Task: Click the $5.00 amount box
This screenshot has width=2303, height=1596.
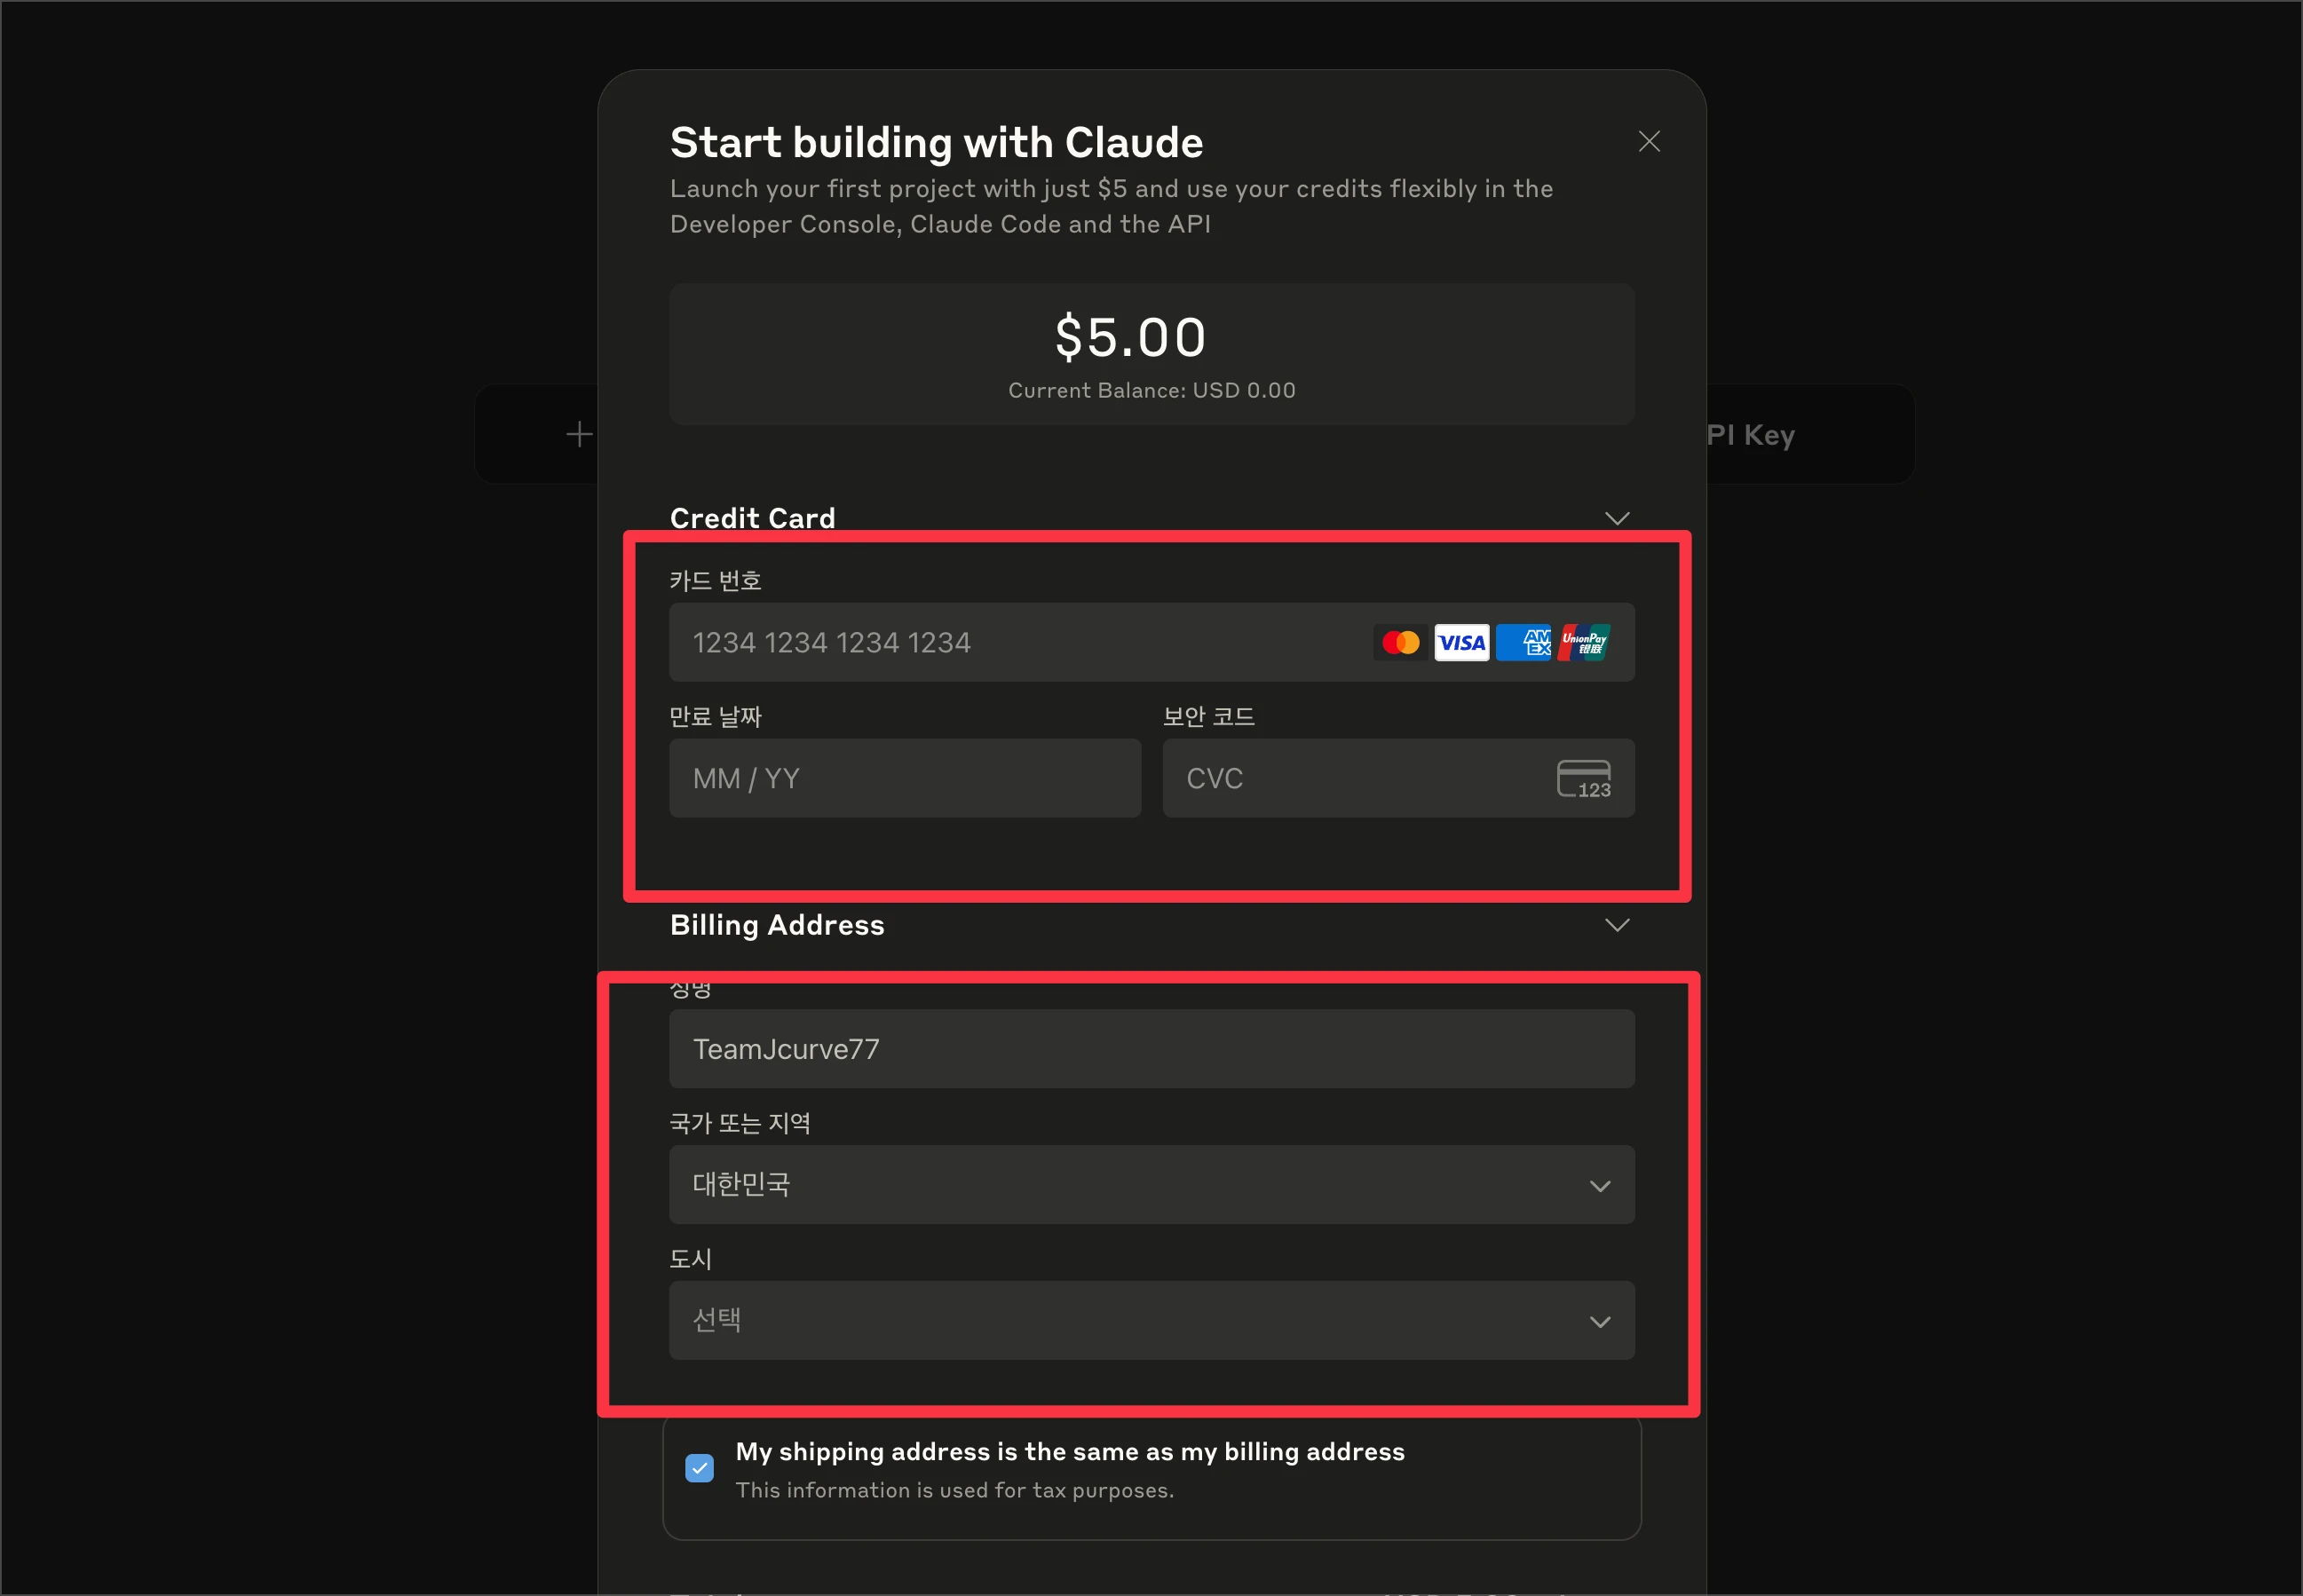Action: pyautogui.click(x=1152, y=354)
